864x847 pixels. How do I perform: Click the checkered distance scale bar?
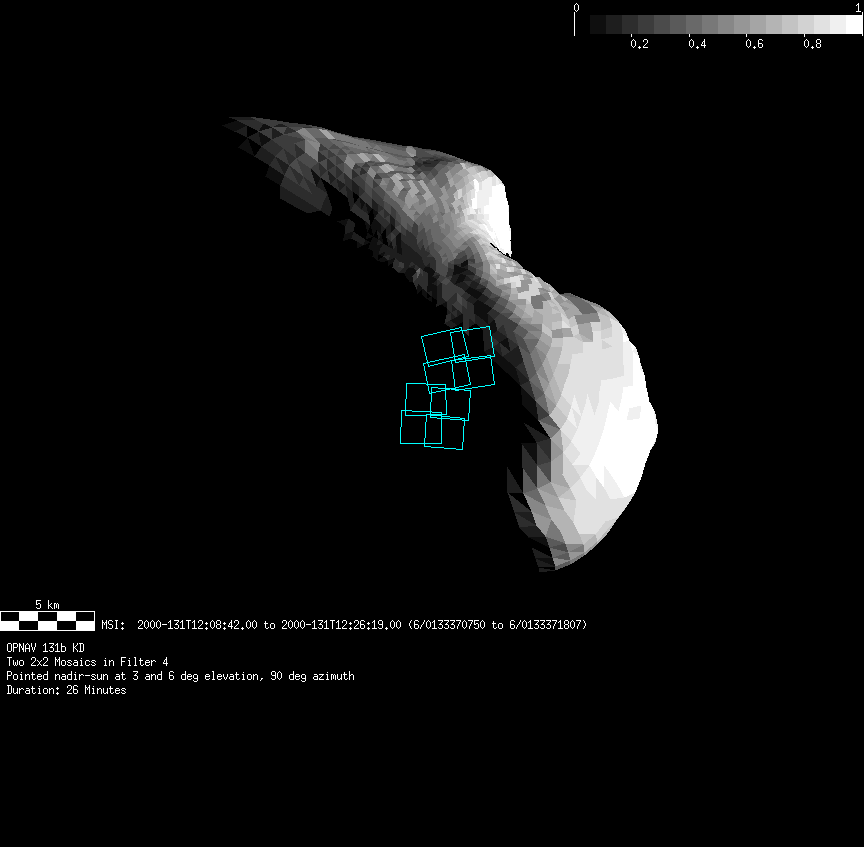click(47, 620)
